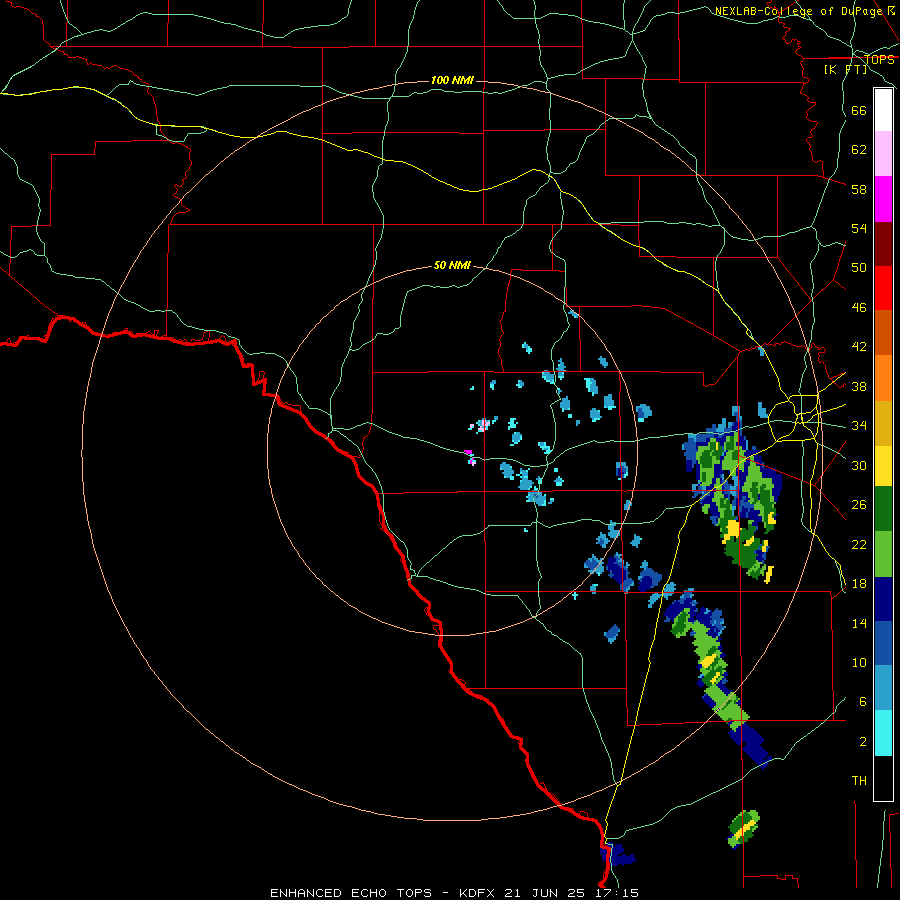Viewport: 900px width, 900px height.
Task: Pick the light pink legend swatch
Action: (x=883, y=153)
